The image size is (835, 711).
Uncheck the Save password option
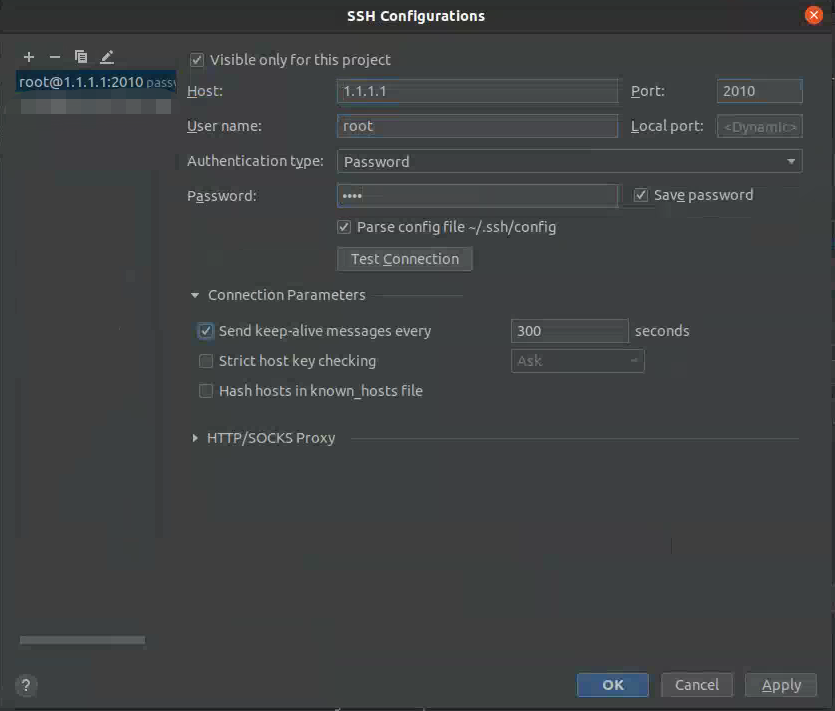click(641, 195)
